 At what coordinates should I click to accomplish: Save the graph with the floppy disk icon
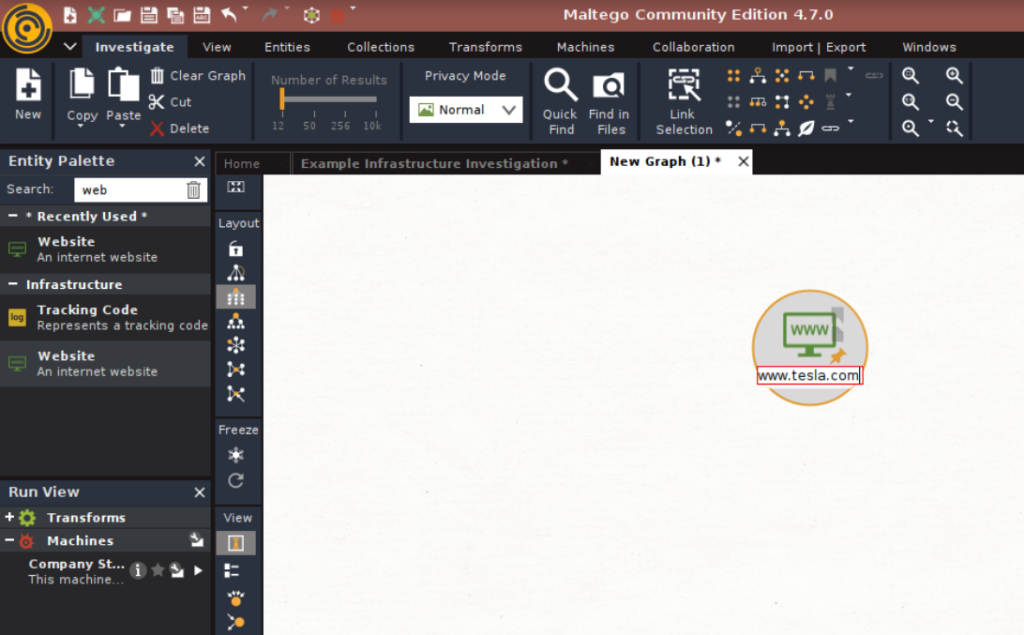point(149,14)
